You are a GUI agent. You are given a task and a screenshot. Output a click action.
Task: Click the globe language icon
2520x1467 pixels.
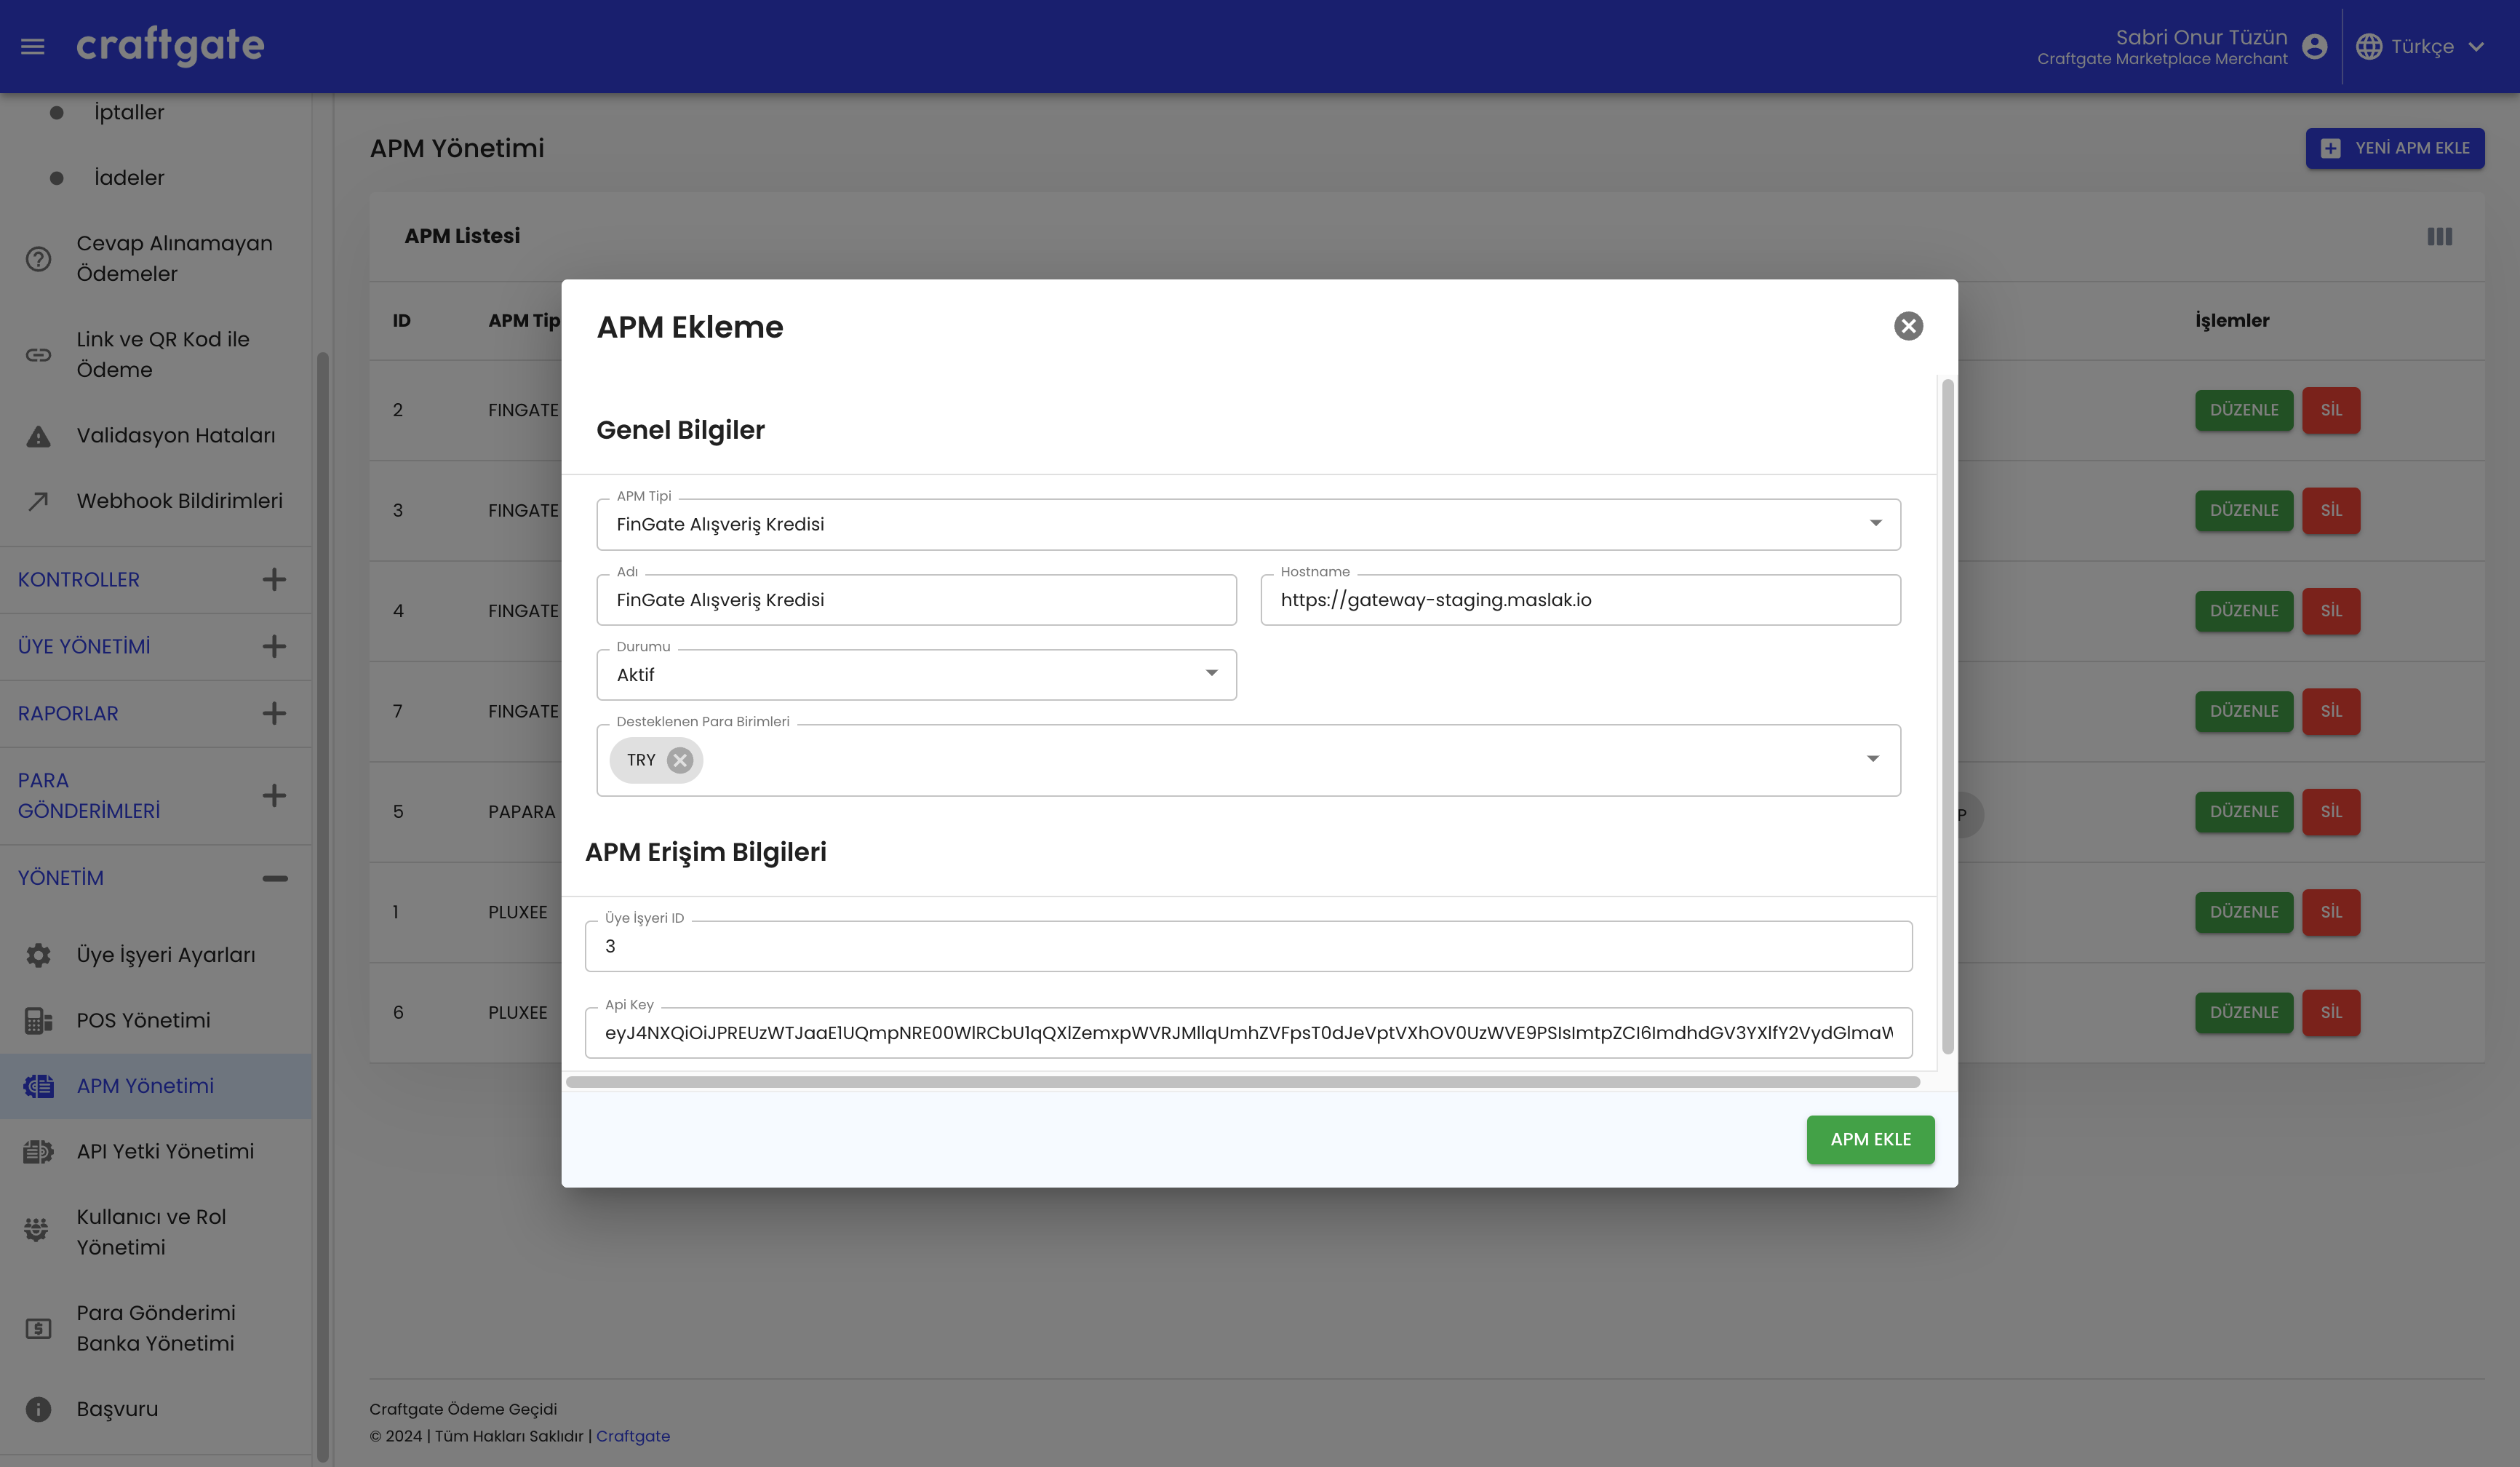[2369, 46]
